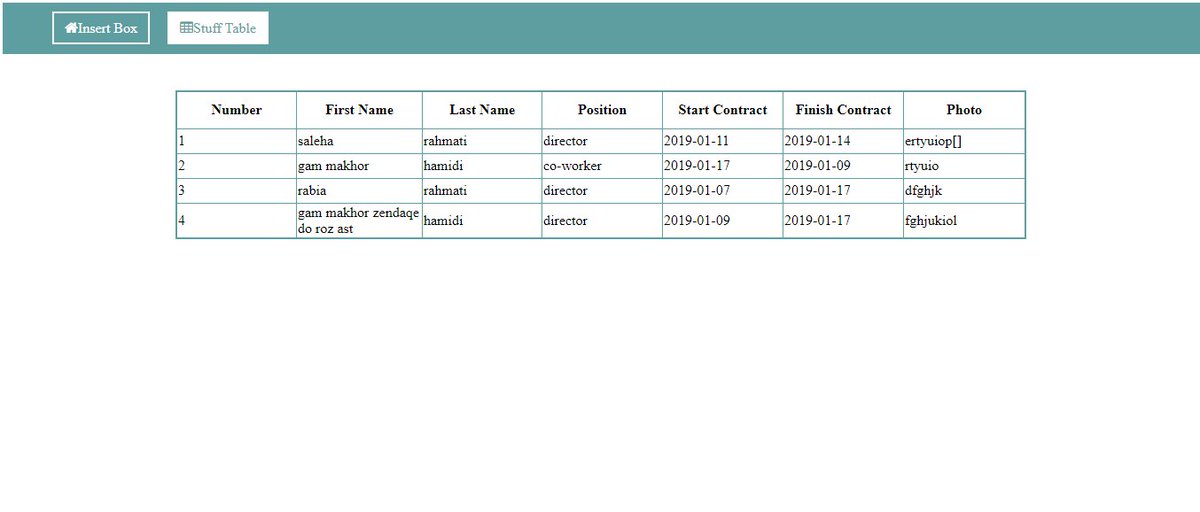This screenshot has width=1200, height=512.
Task: Click last name 'hamidi' in row 4
Action: pos(482,221)
